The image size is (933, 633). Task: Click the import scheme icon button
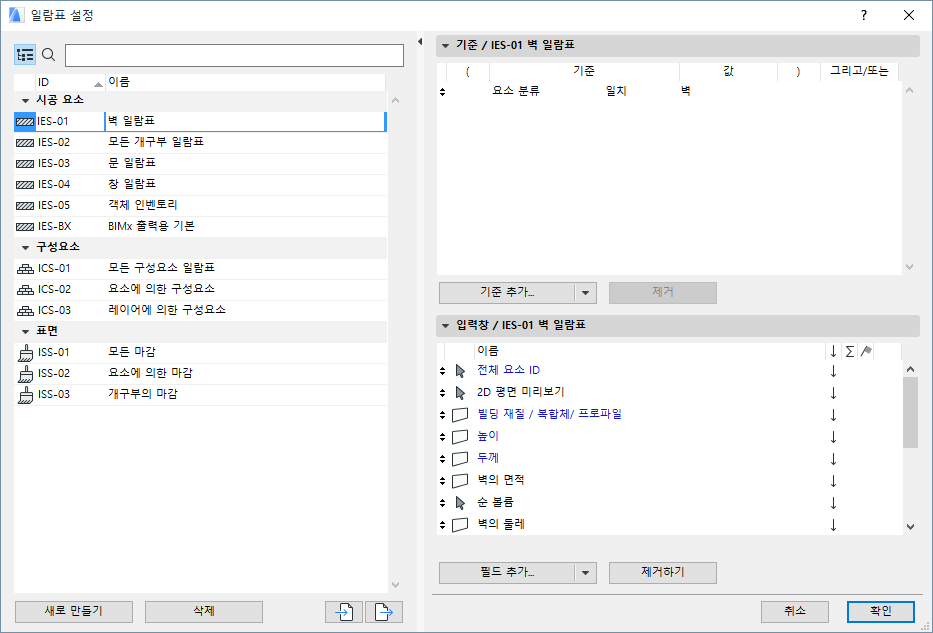[344, 612]
